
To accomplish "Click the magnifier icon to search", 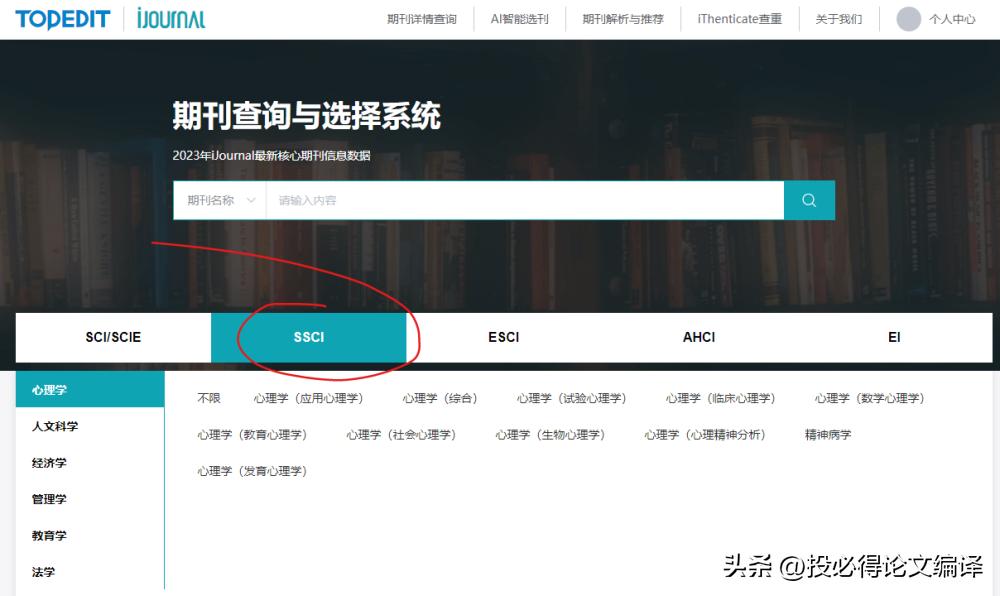I will 809,200.
